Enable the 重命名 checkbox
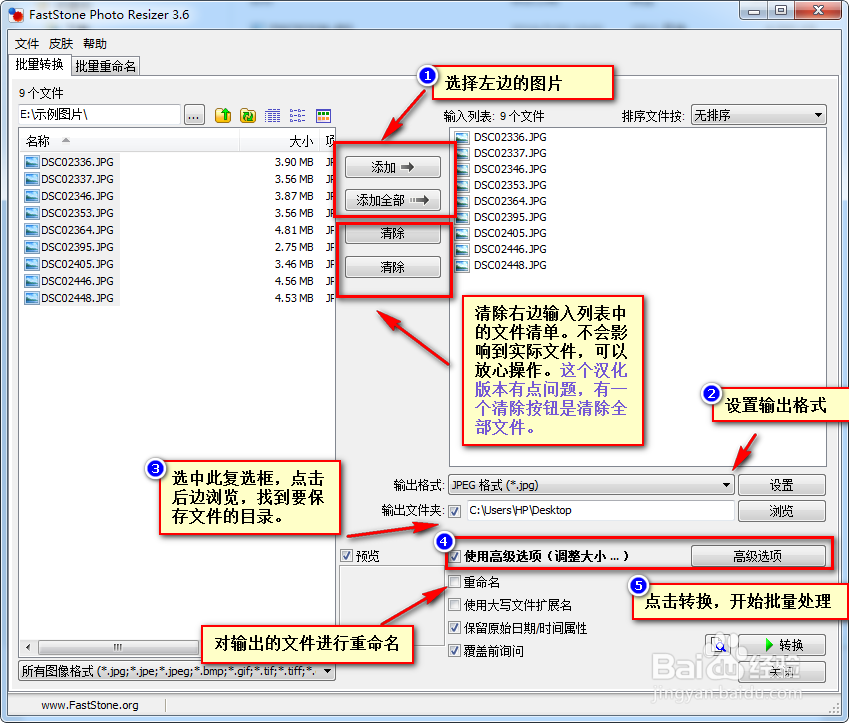The height and width of the screenshot is (723, 849). pyautogui.click(x=455, y=582)
